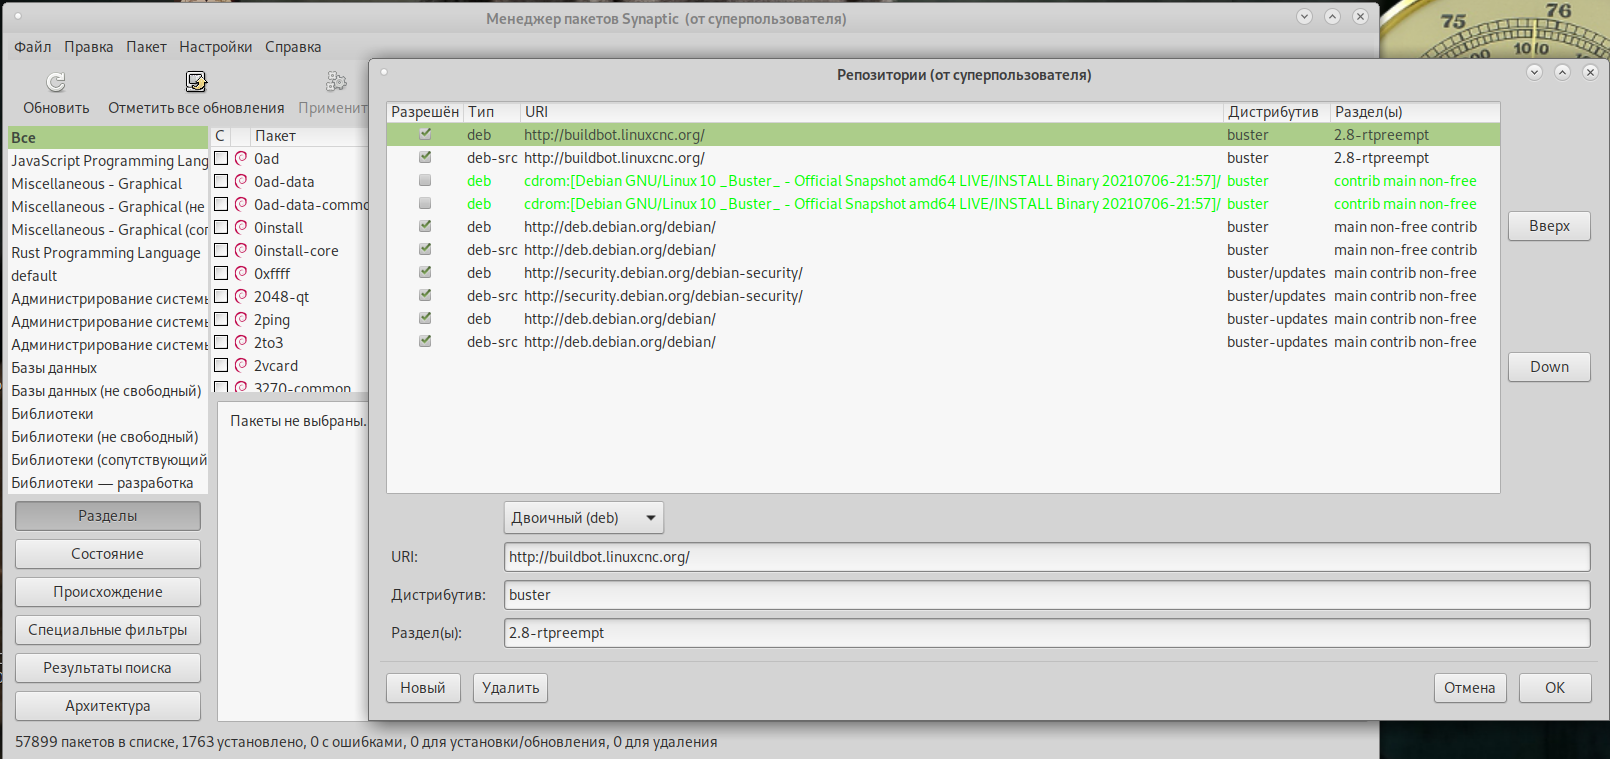Mark the 2048-qt package checkbox
Image resolution: width=1610 pixels, height=759 pixels.
click(x=221, y=296)
